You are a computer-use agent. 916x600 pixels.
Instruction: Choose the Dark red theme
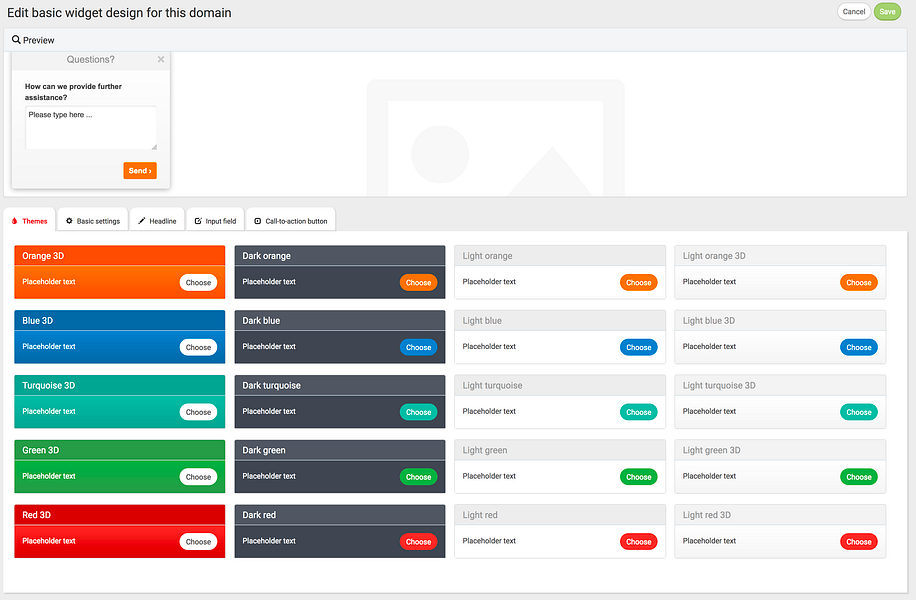(418, 542)
